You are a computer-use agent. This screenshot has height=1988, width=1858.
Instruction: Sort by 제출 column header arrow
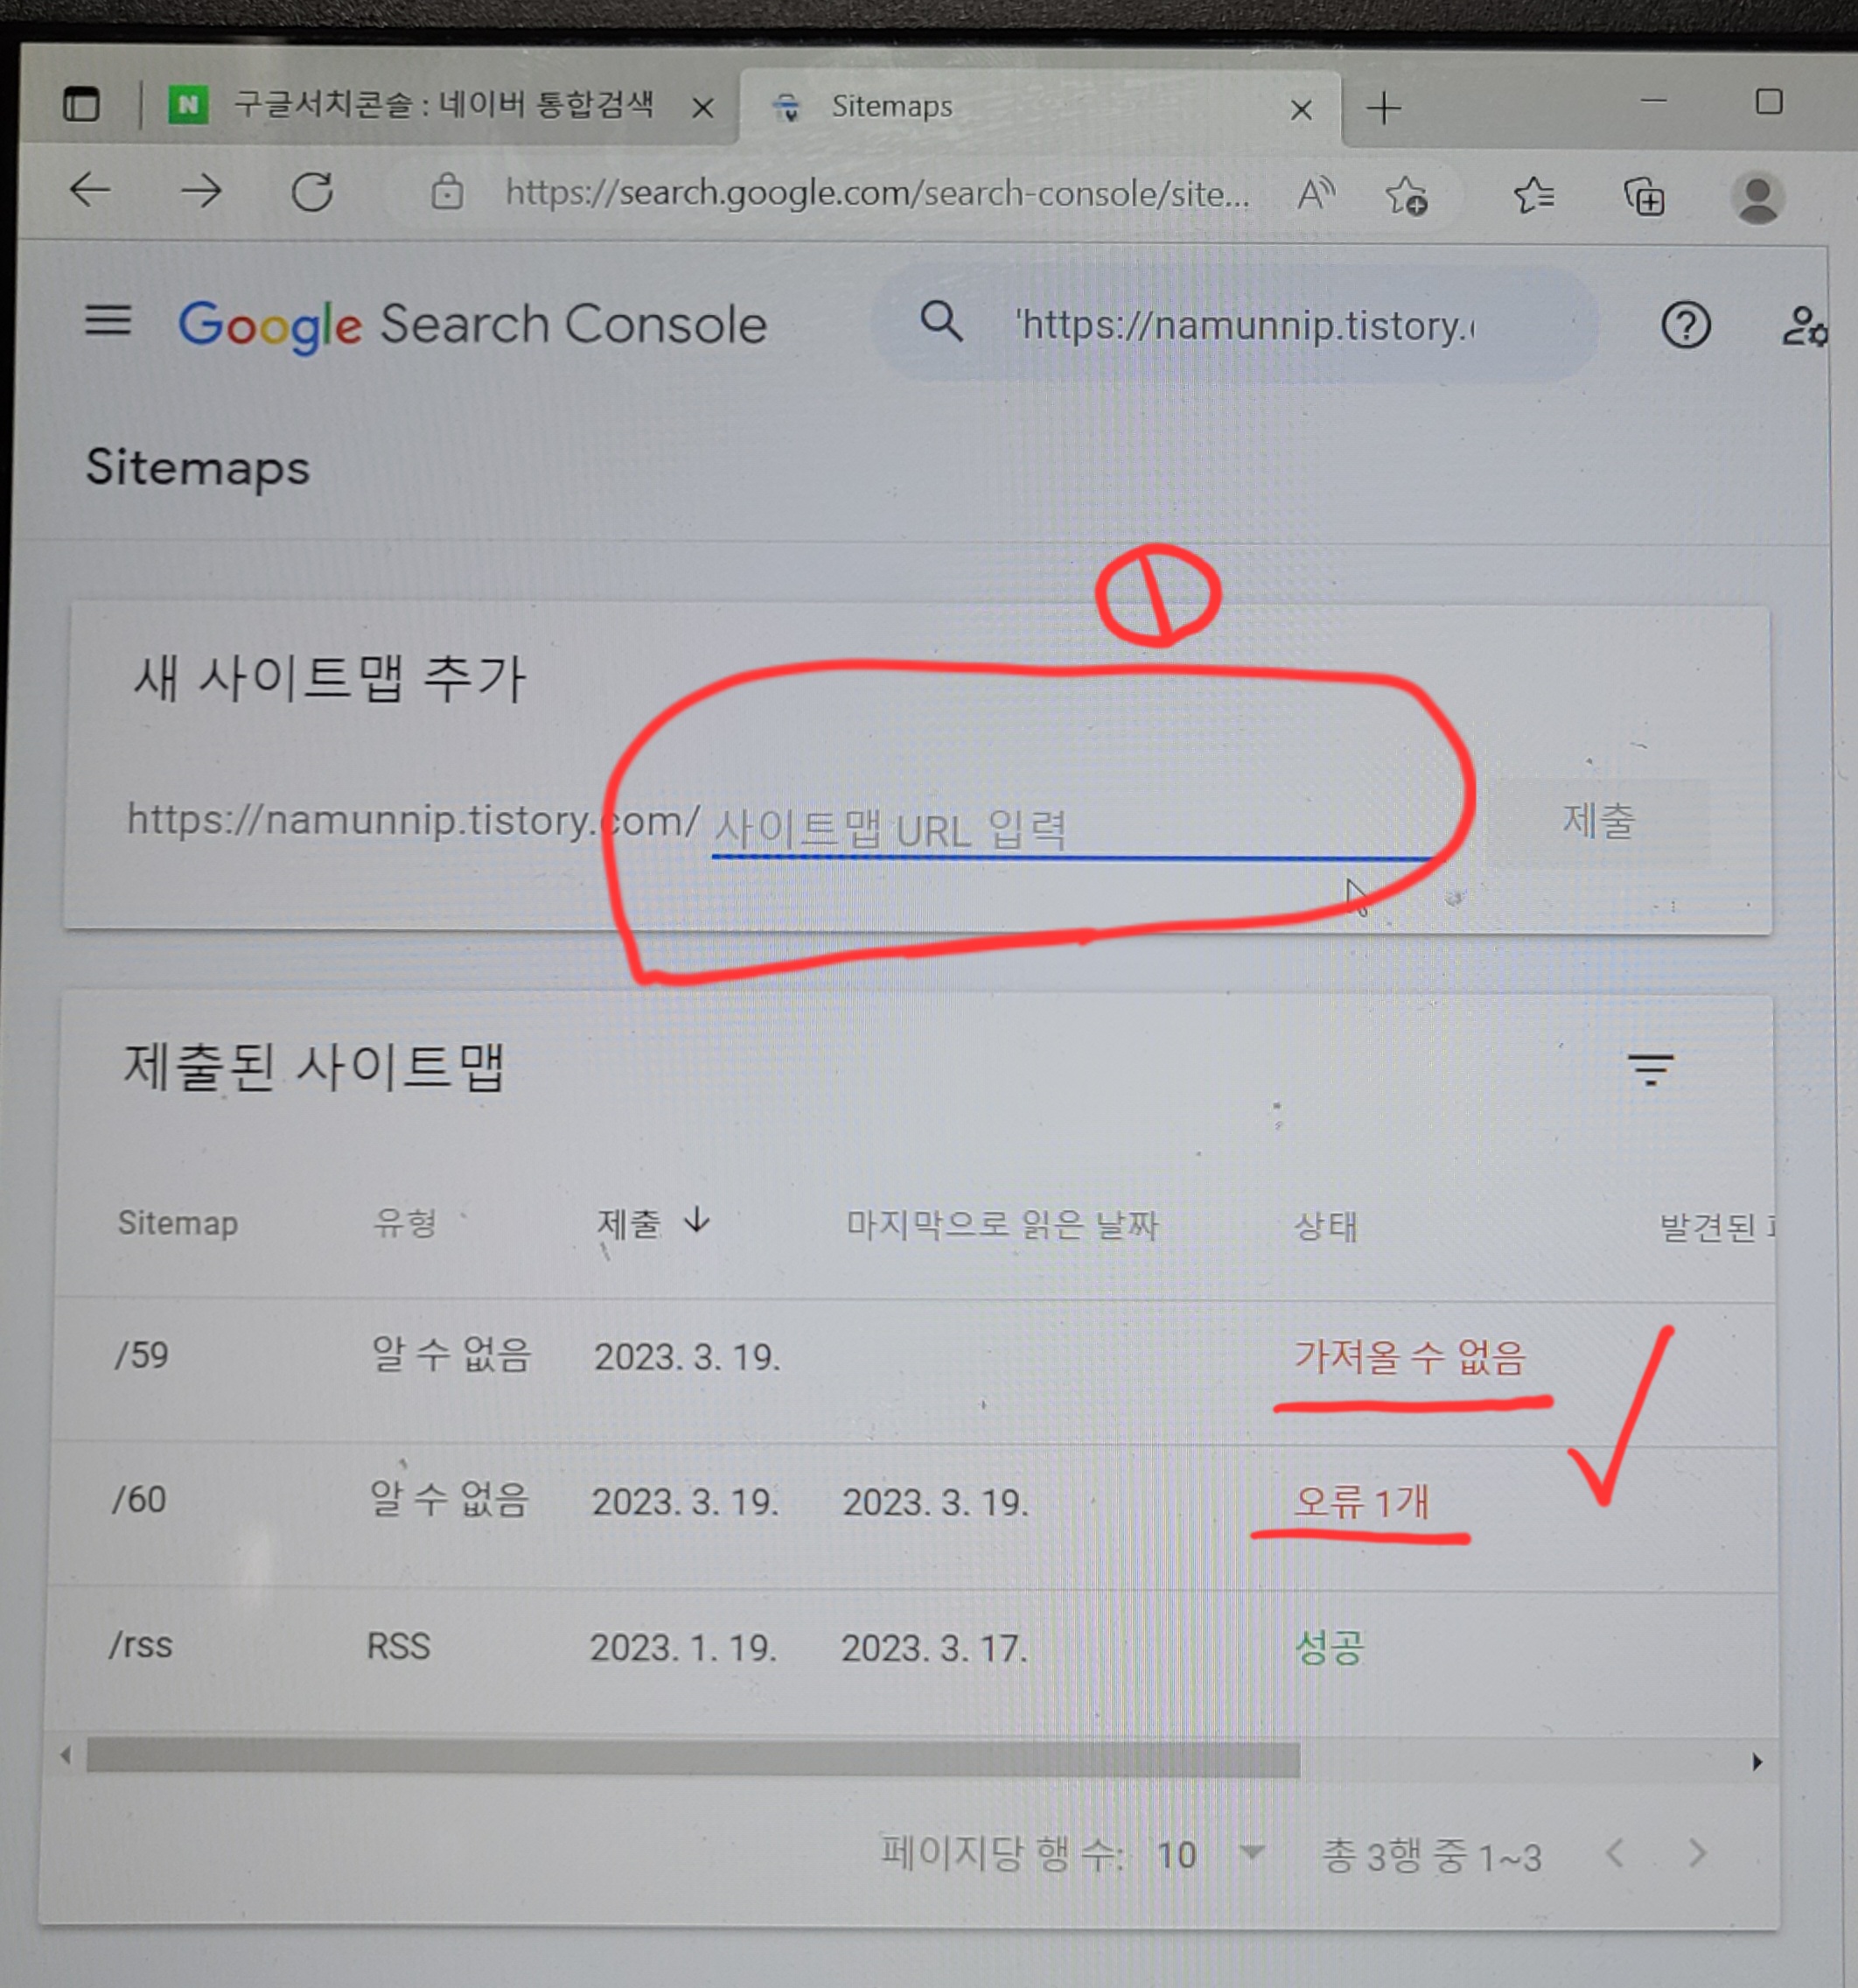[x=697, y=1220]
